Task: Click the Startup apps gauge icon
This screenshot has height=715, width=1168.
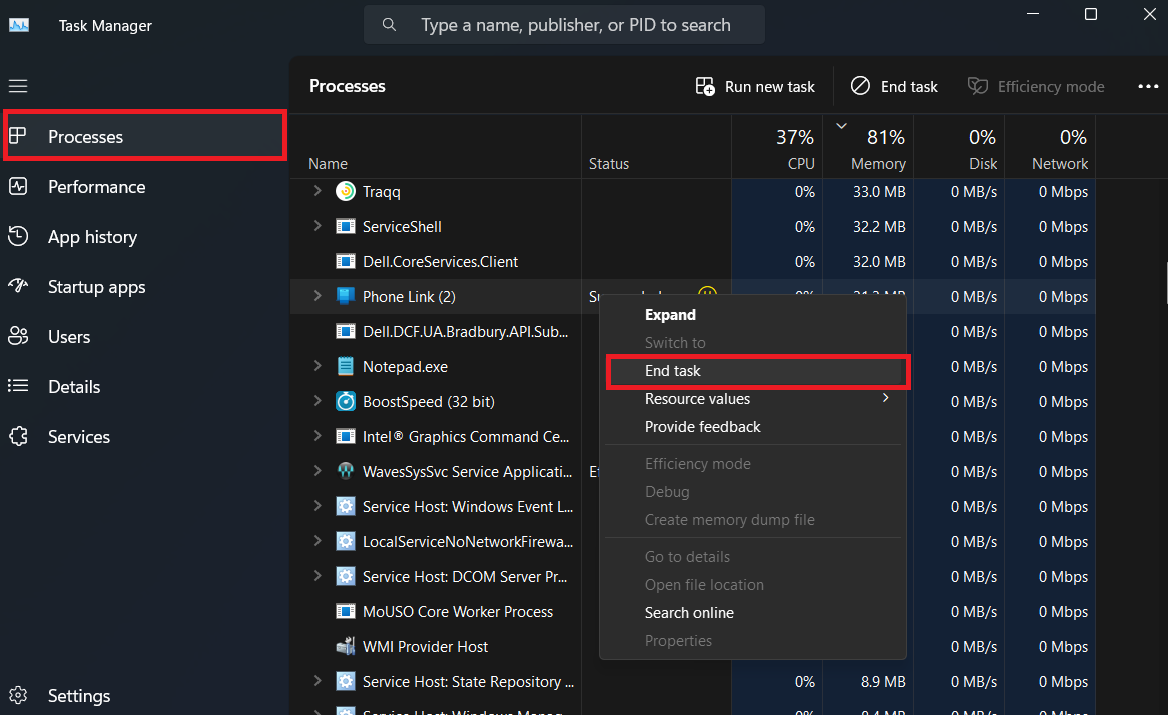Action: point(18,286)
